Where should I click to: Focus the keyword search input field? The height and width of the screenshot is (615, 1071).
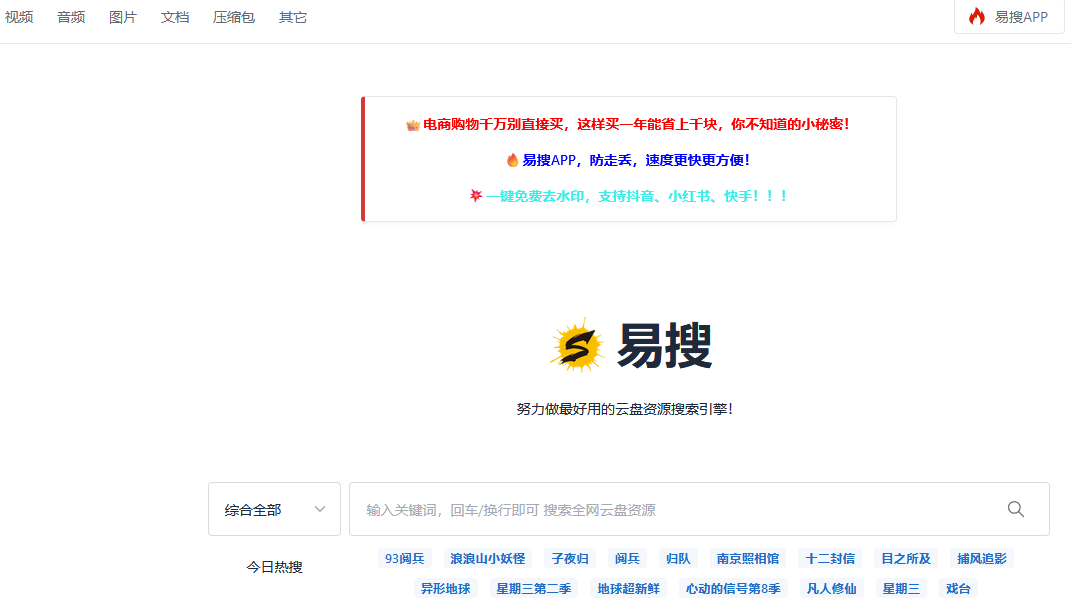tap(670, 509)
